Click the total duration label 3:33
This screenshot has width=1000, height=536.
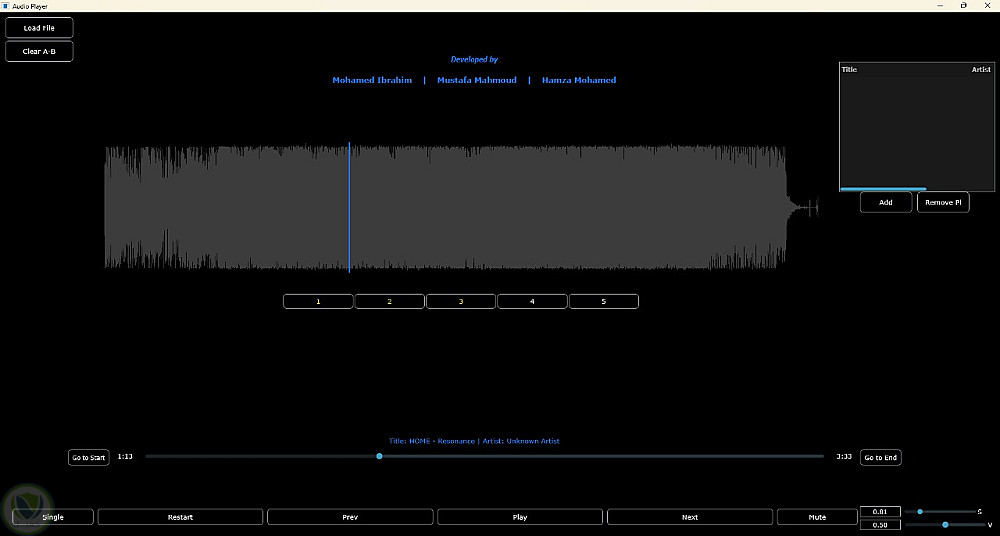[844, 457]
